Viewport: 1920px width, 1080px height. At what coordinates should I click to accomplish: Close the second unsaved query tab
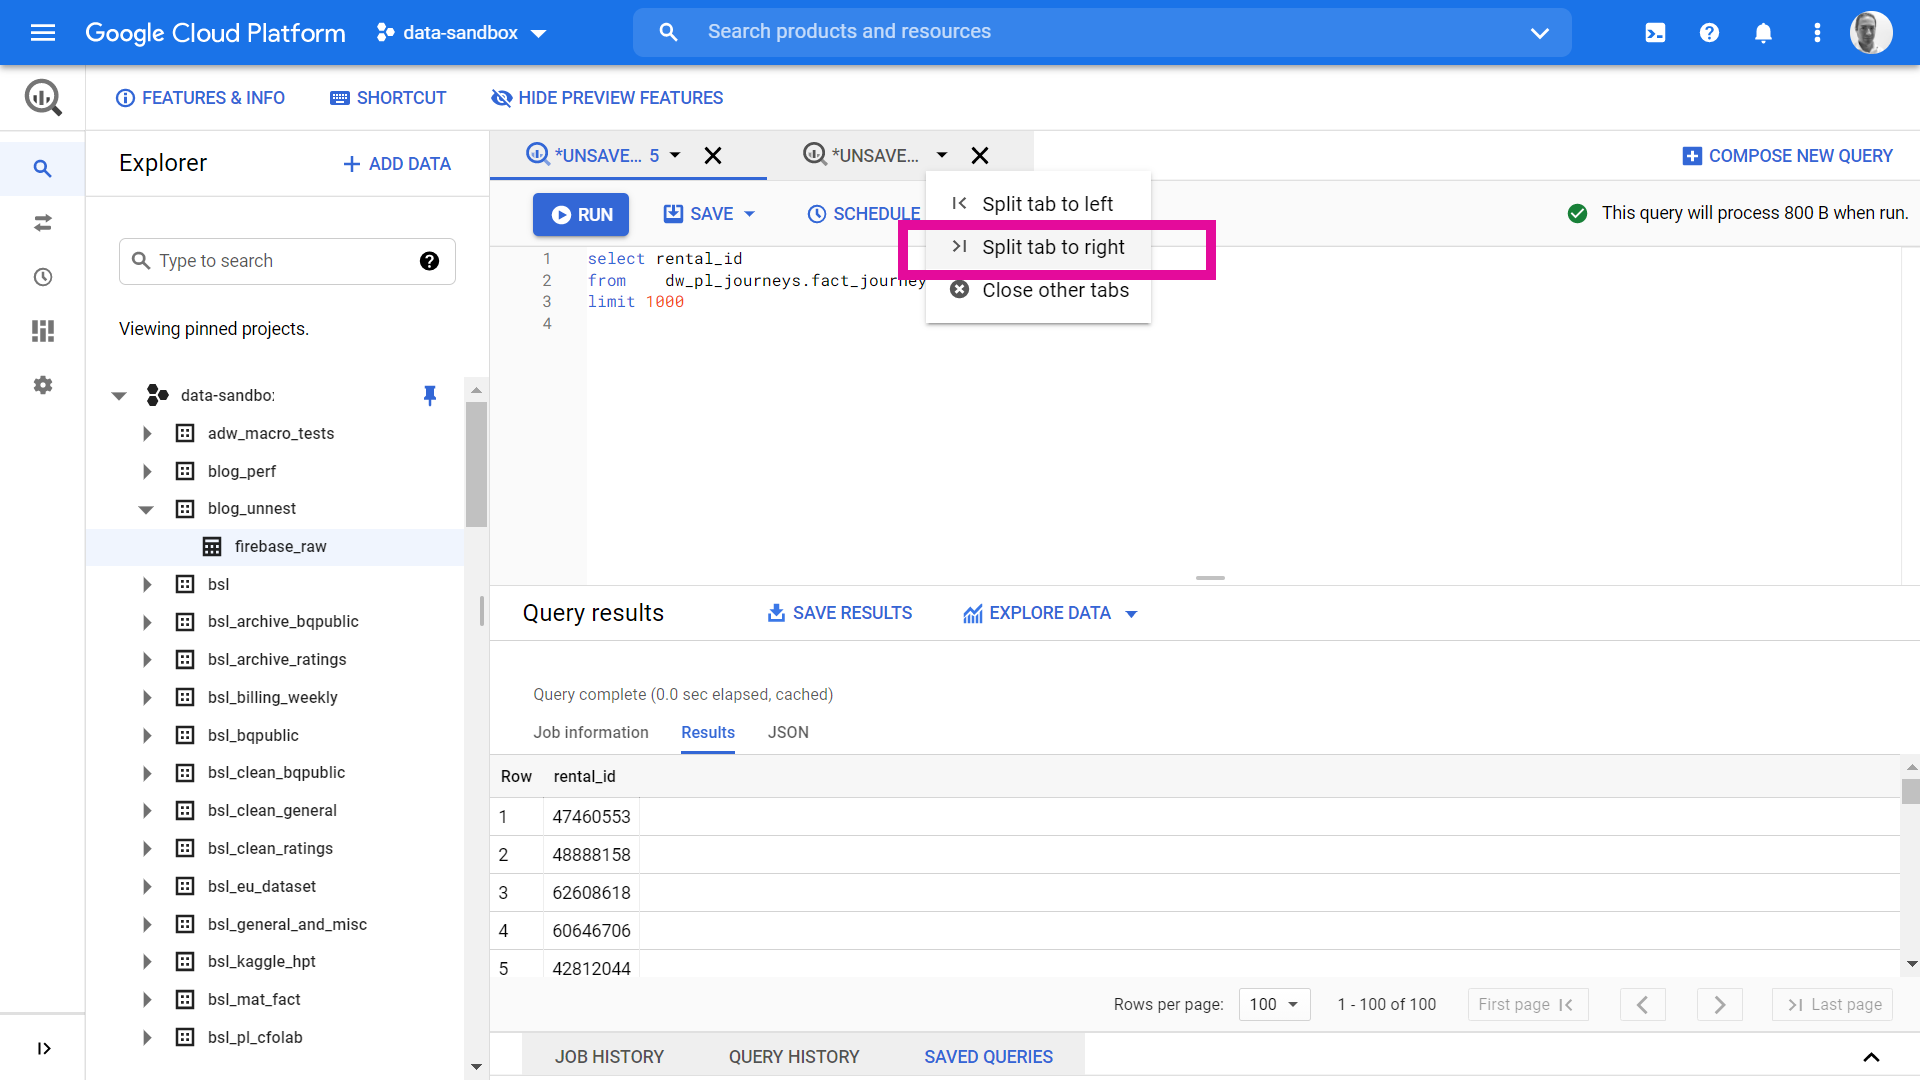pyautogui.click(x=980, y=155)
